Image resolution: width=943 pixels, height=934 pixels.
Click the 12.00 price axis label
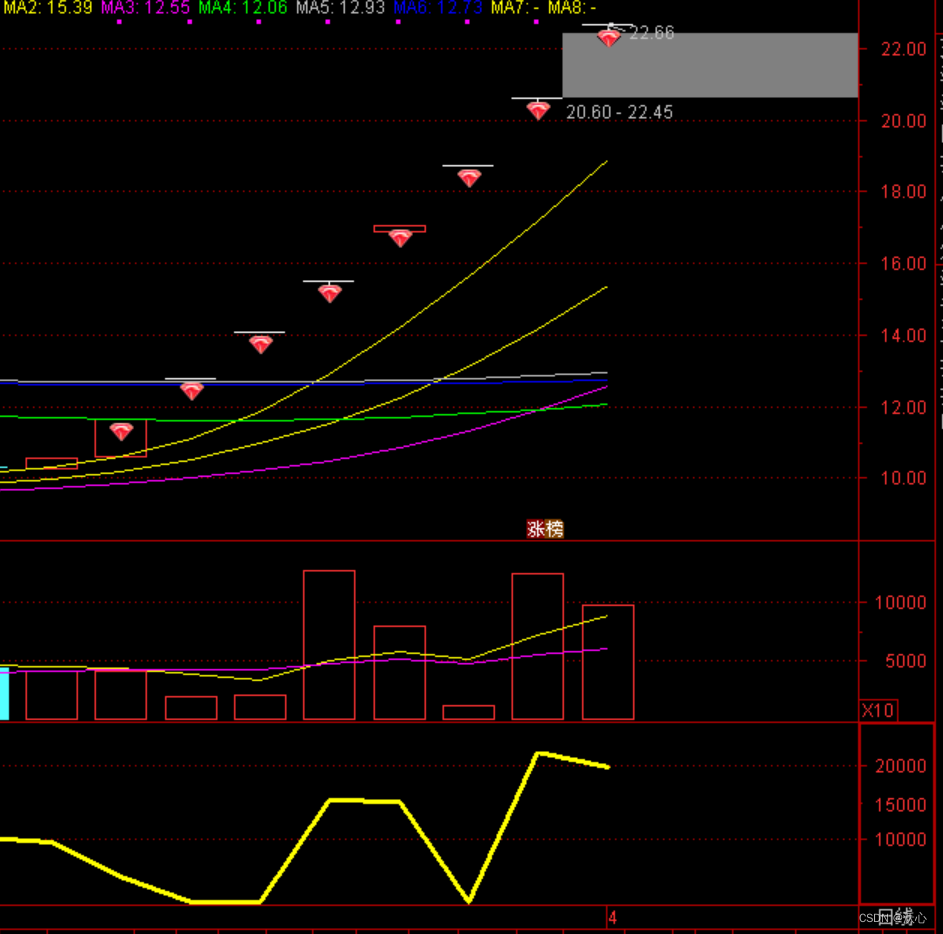pyautogui.click(x=903, y=407)
